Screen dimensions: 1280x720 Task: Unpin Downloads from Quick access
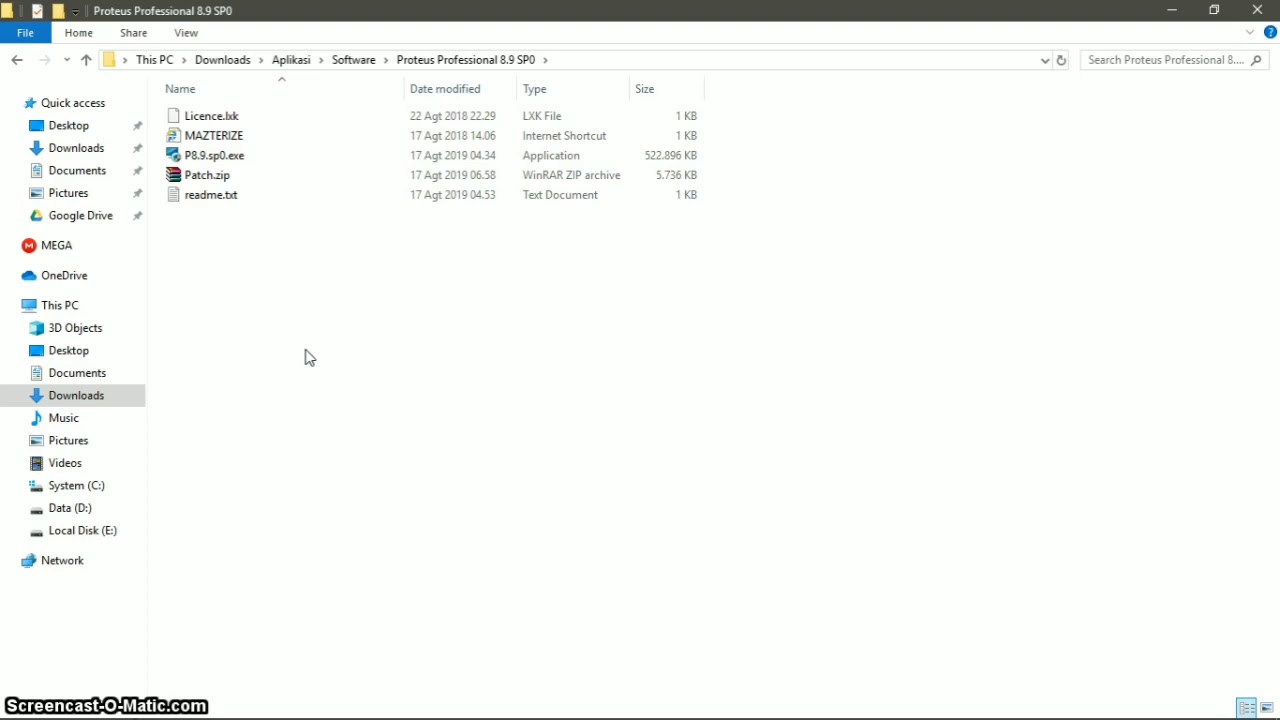coord(138,148)
